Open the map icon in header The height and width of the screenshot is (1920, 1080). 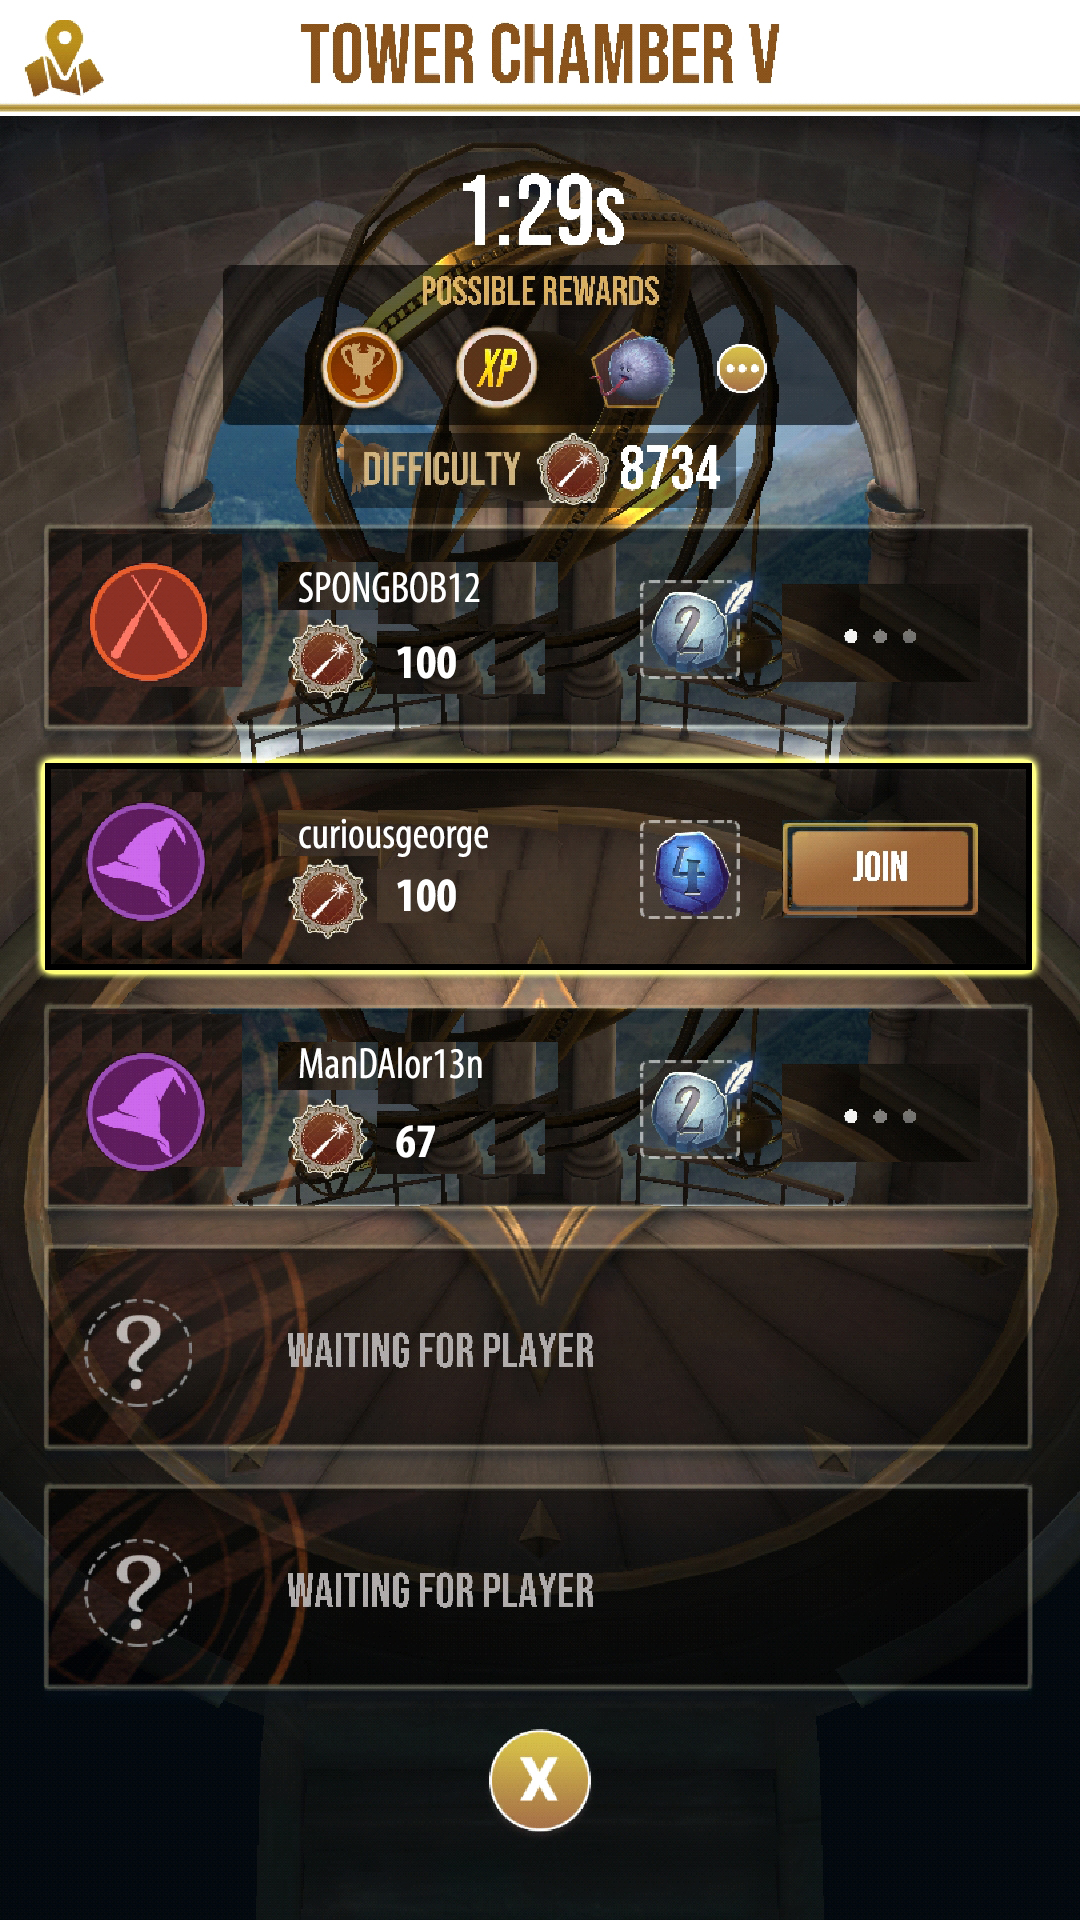click(x=63, y=60)
